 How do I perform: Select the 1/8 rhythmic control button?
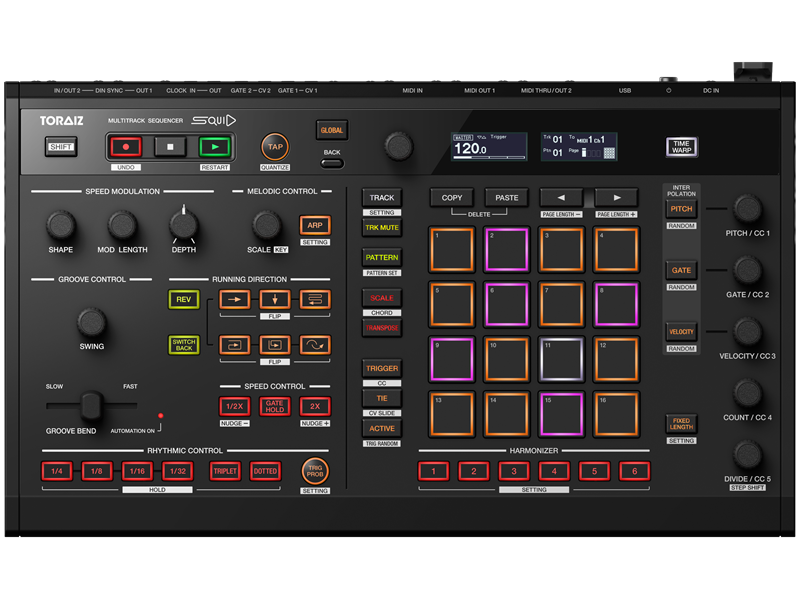tap(97, 471)
